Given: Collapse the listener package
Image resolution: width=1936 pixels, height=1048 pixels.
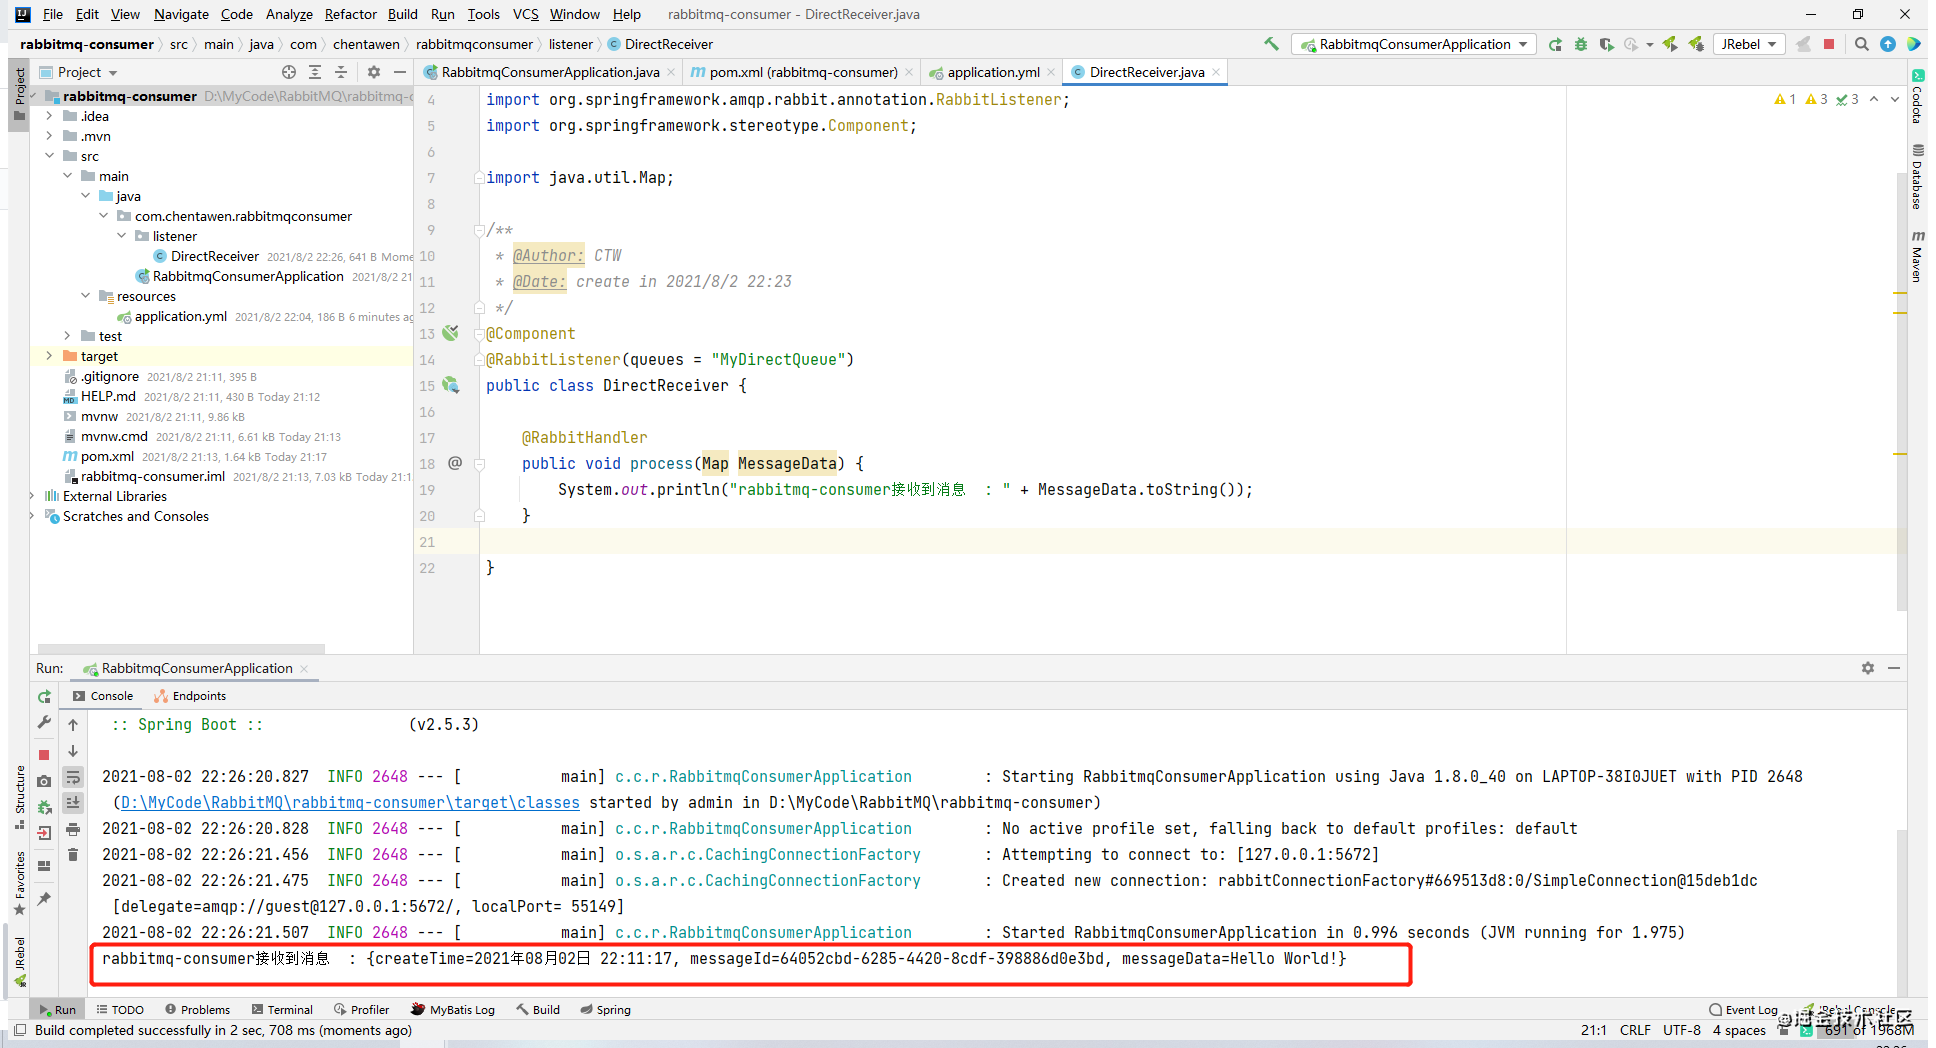Looking at the screenshot, I should click(x=121, y=236).
